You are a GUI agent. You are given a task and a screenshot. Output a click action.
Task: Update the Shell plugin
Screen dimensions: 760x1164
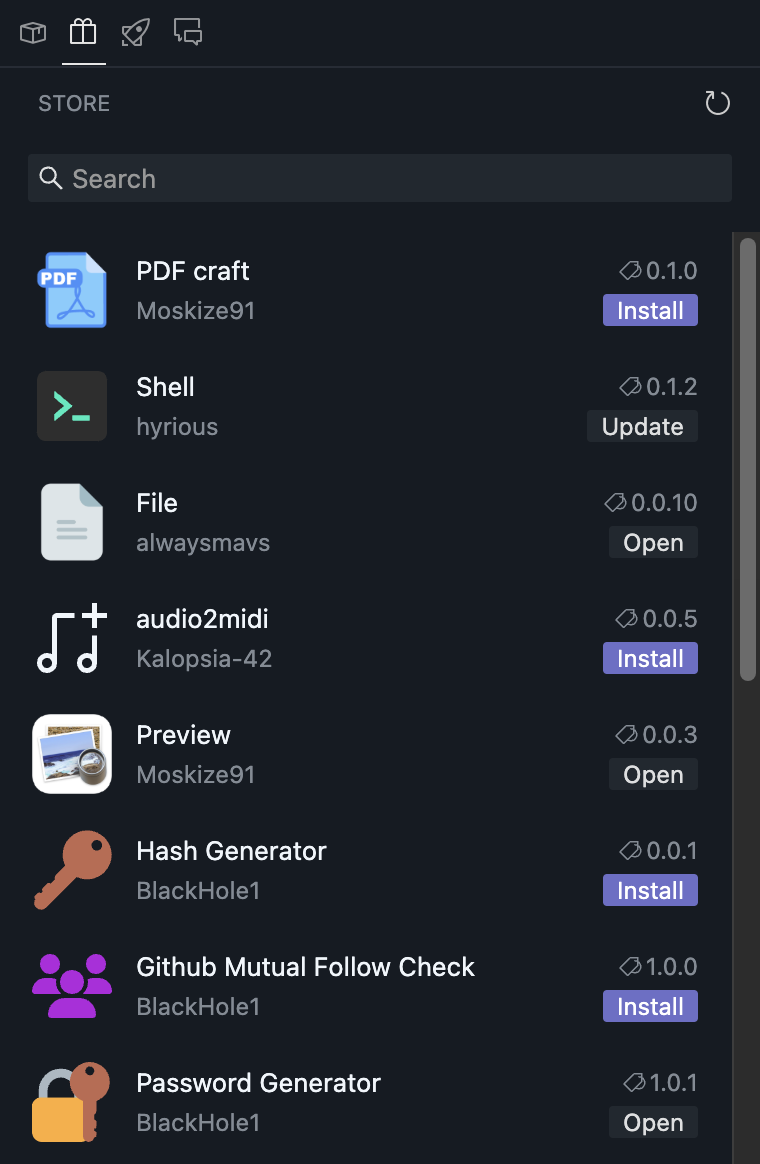(642, 427)
